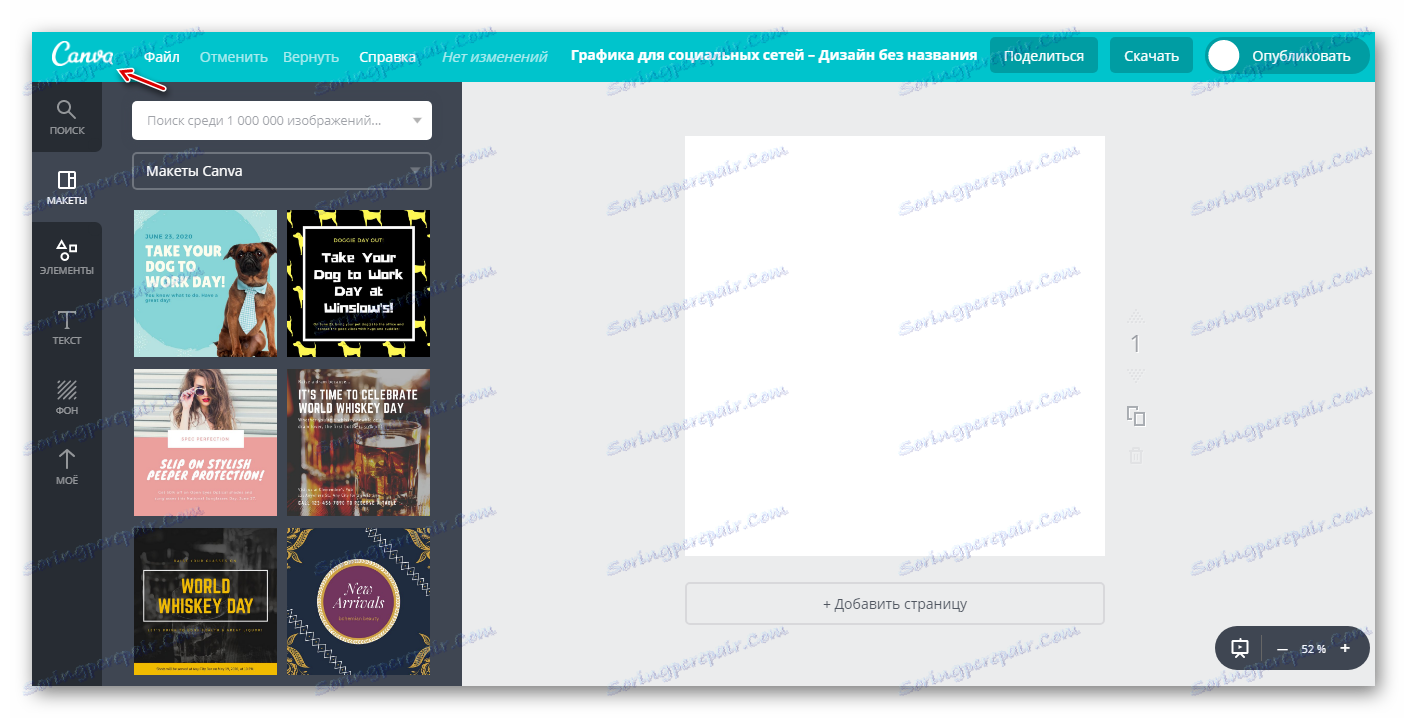Open the Справка menu
Image resolution: width=1407 pixels, height=718 pixels.
[x=387, y=56]
